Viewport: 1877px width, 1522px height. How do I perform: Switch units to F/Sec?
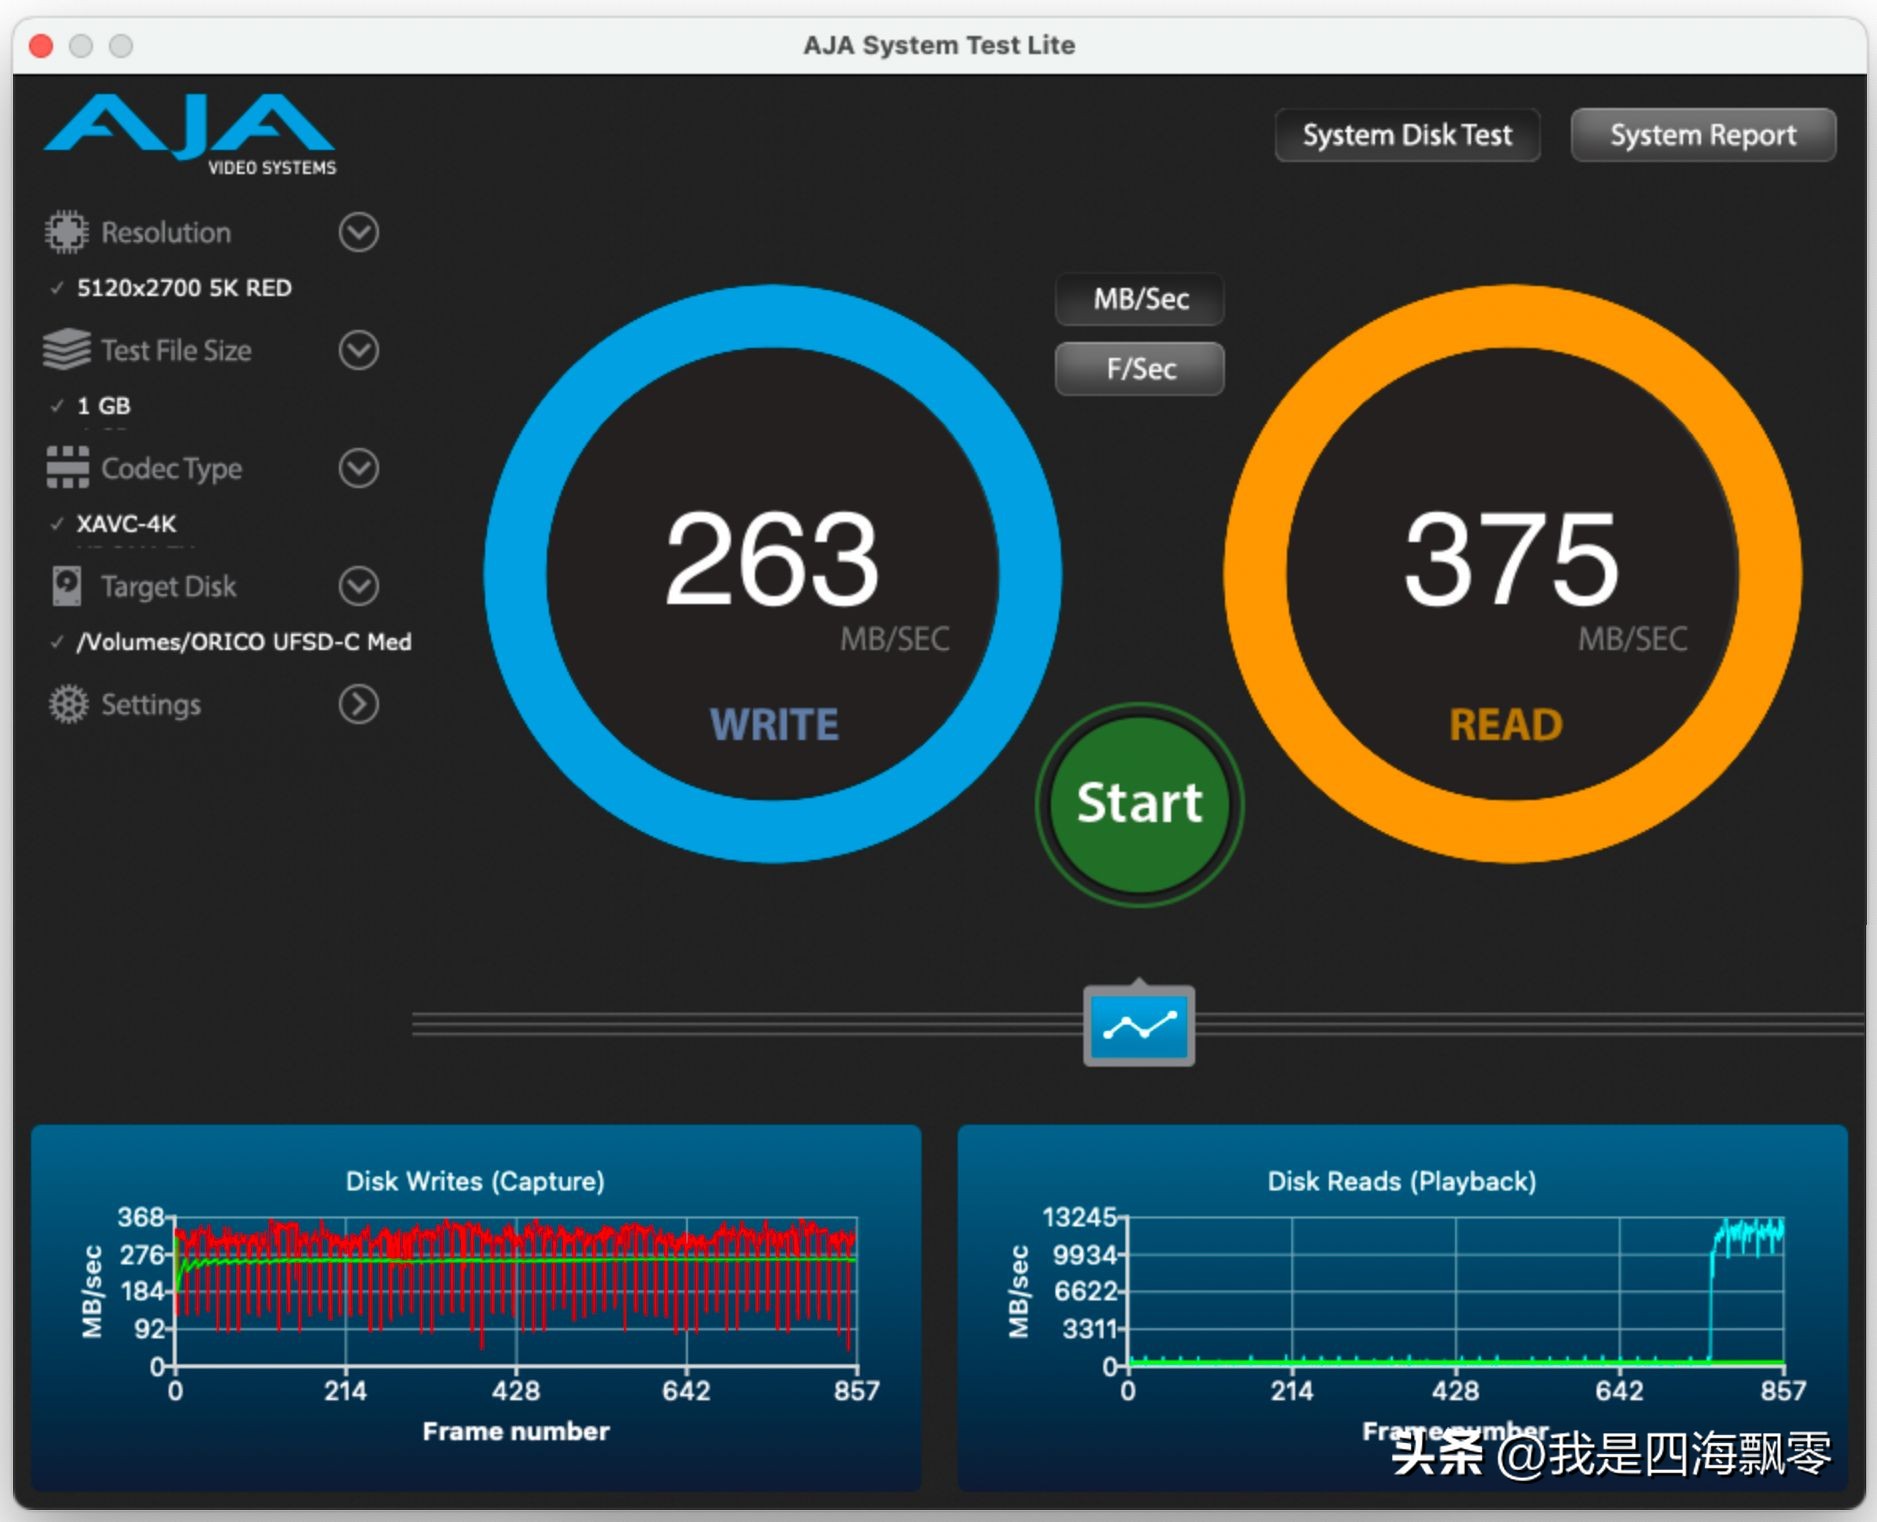tap(1140, 369)
